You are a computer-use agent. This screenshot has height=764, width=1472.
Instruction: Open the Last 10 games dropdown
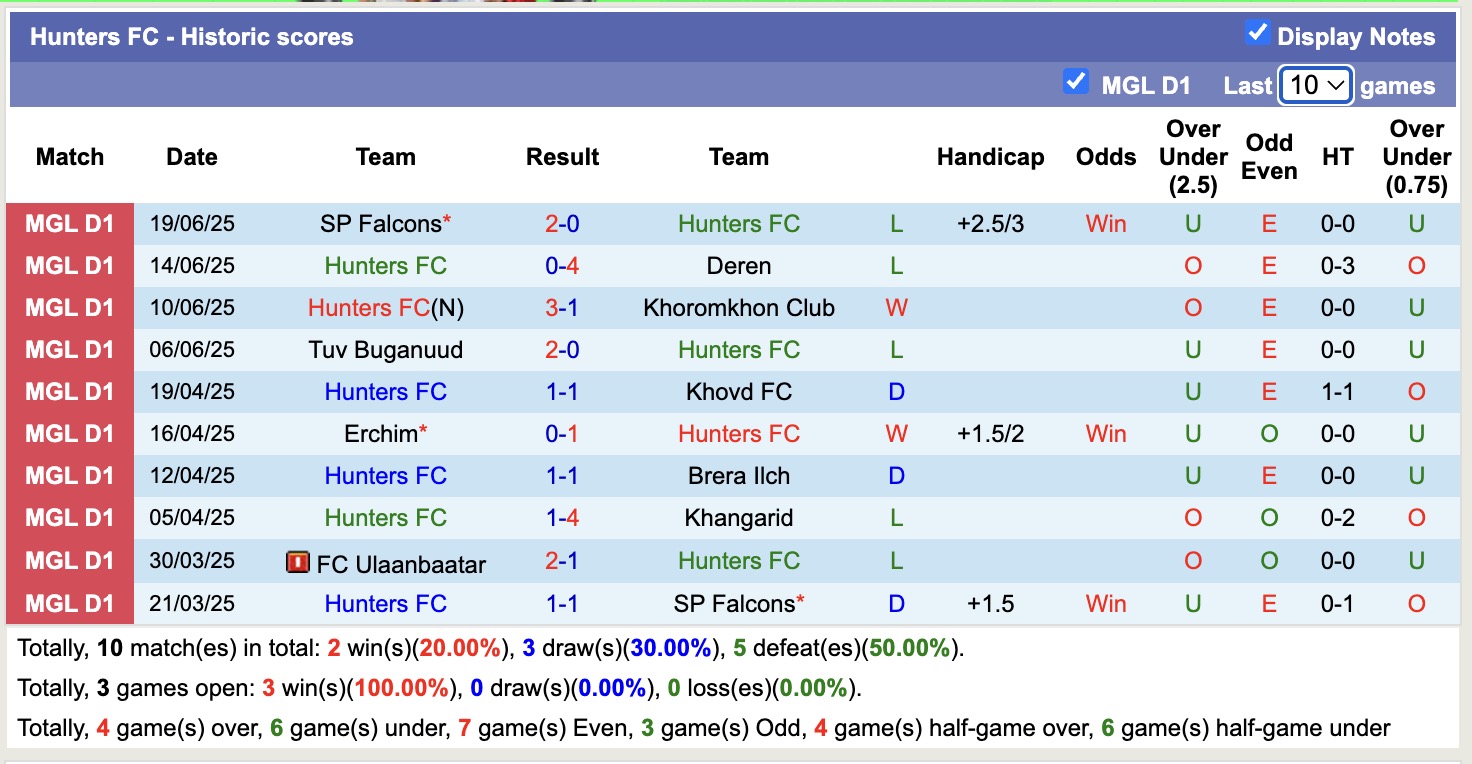(1316, 85)
